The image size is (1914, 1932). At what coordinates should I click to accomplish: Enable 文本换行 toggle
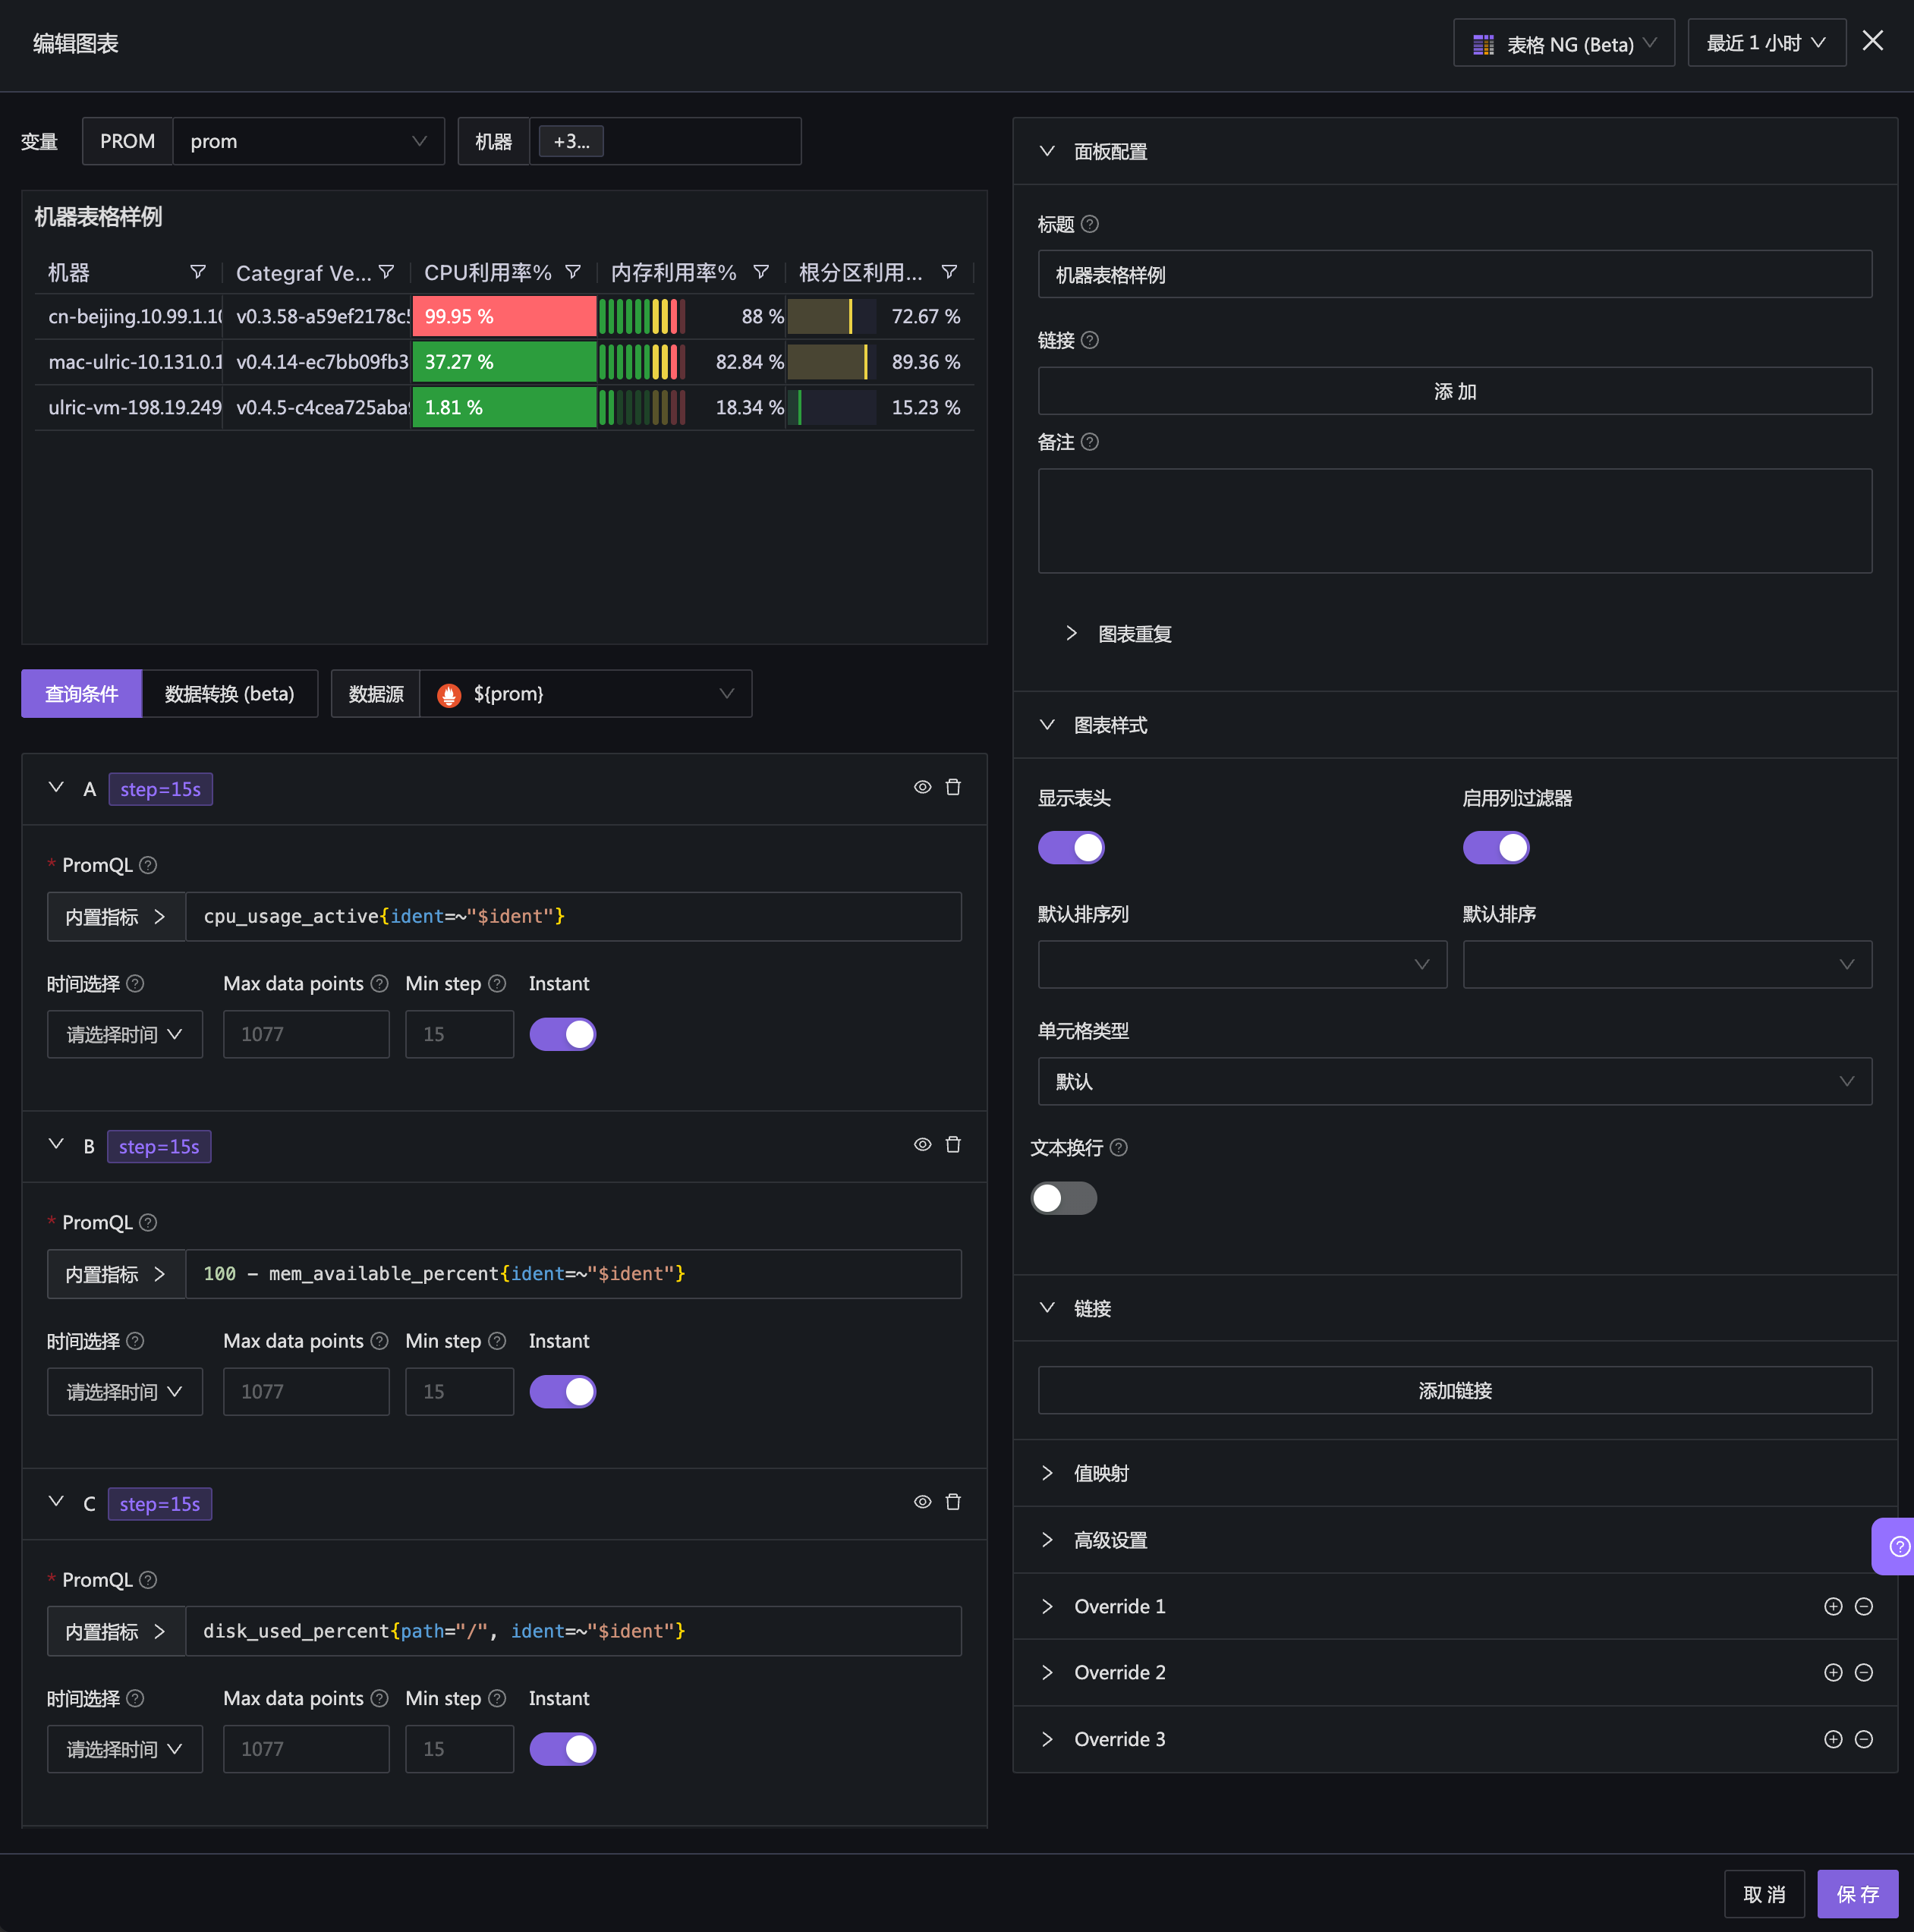point(1063,1198)
